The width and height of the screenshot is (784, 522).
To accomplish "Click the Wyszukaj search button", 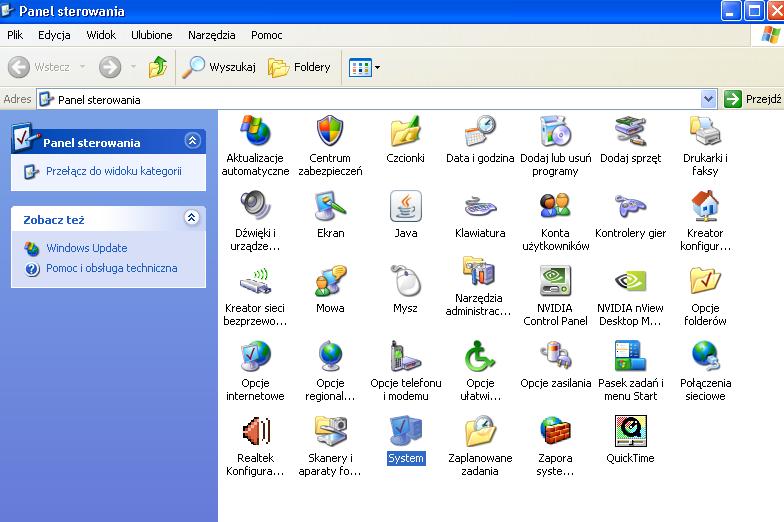I will (x=218, y=67).
